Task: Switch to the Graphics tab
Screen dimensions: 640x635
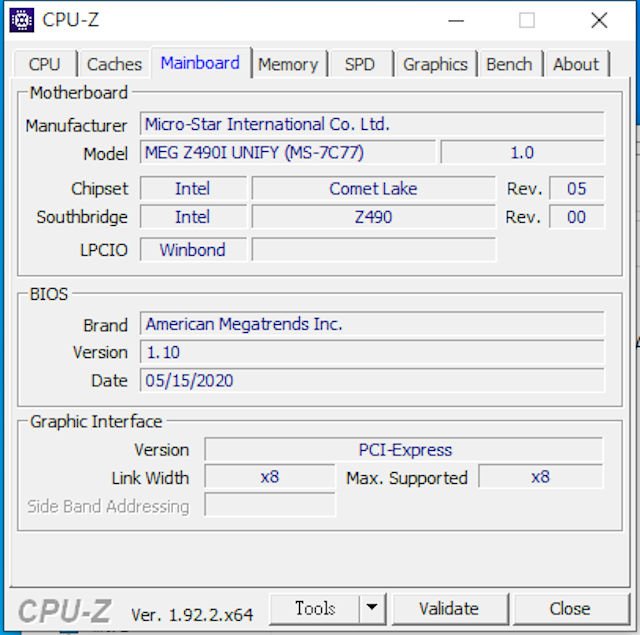Action: pos(436,64)
